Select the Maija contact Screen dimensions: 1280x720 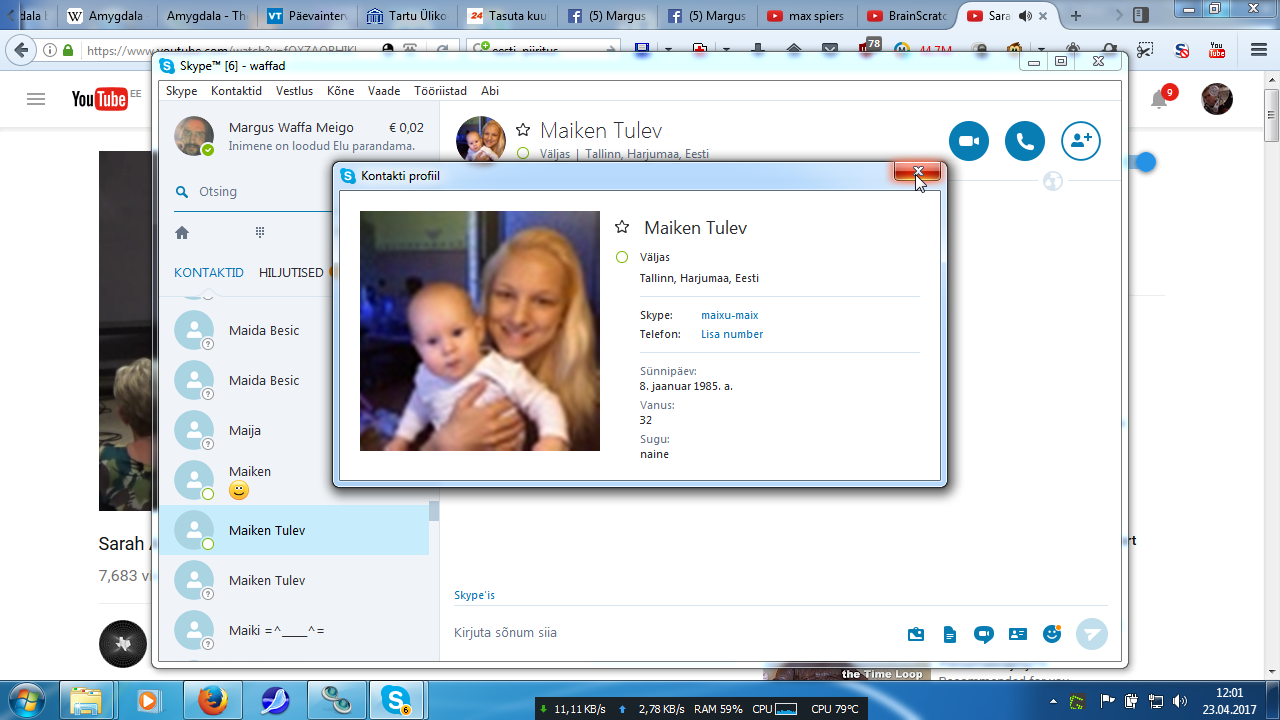tap(294, 430)
